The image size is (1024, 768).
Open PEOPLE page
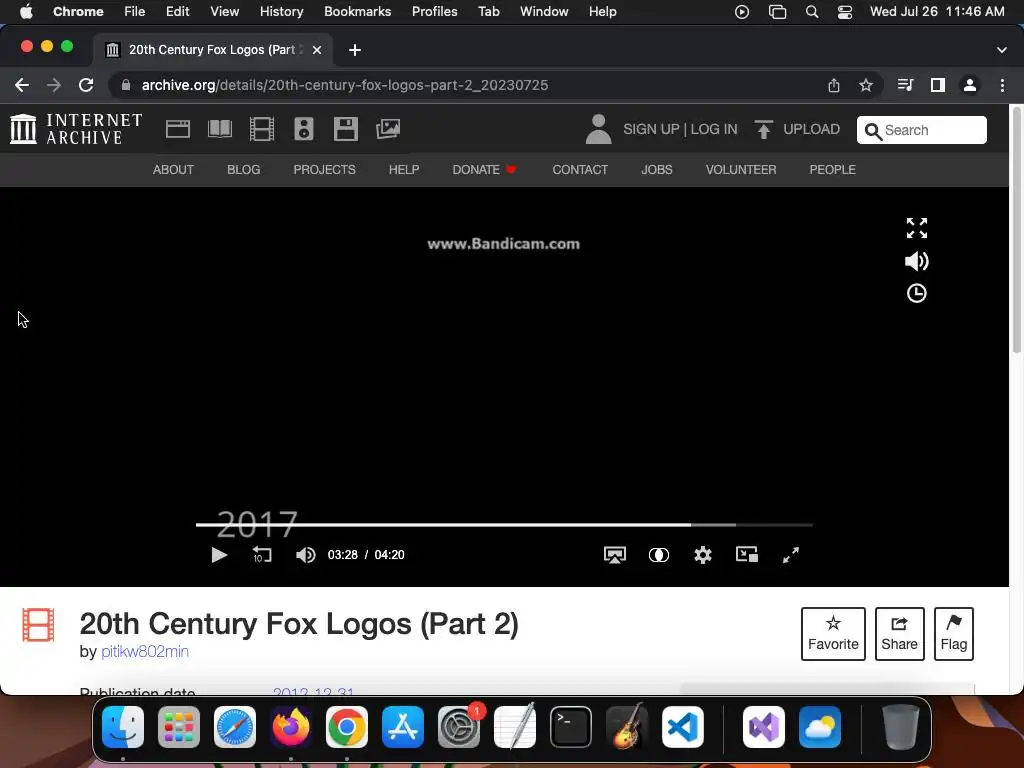(x=833, y=170)
